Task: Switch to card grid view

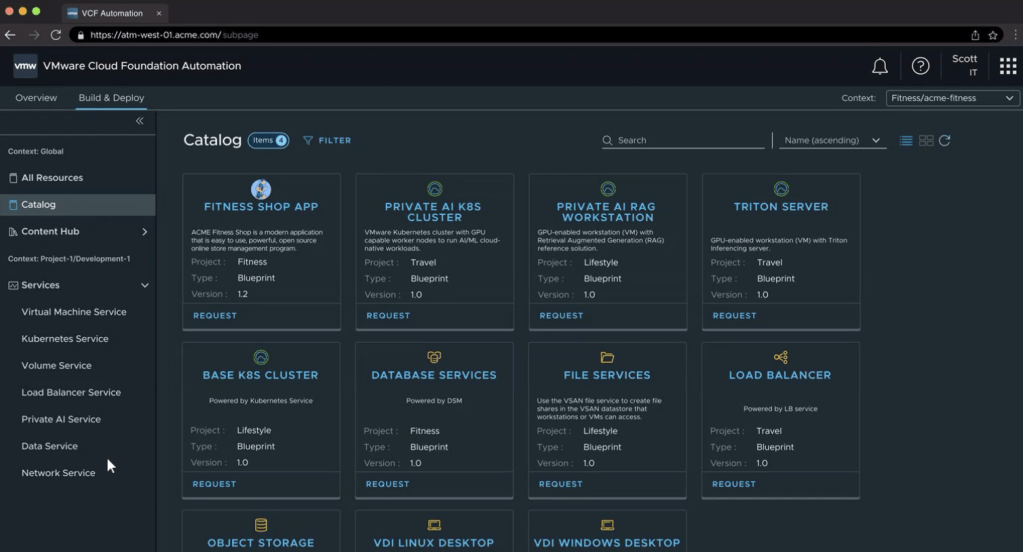Action: [x=926, y=141]
